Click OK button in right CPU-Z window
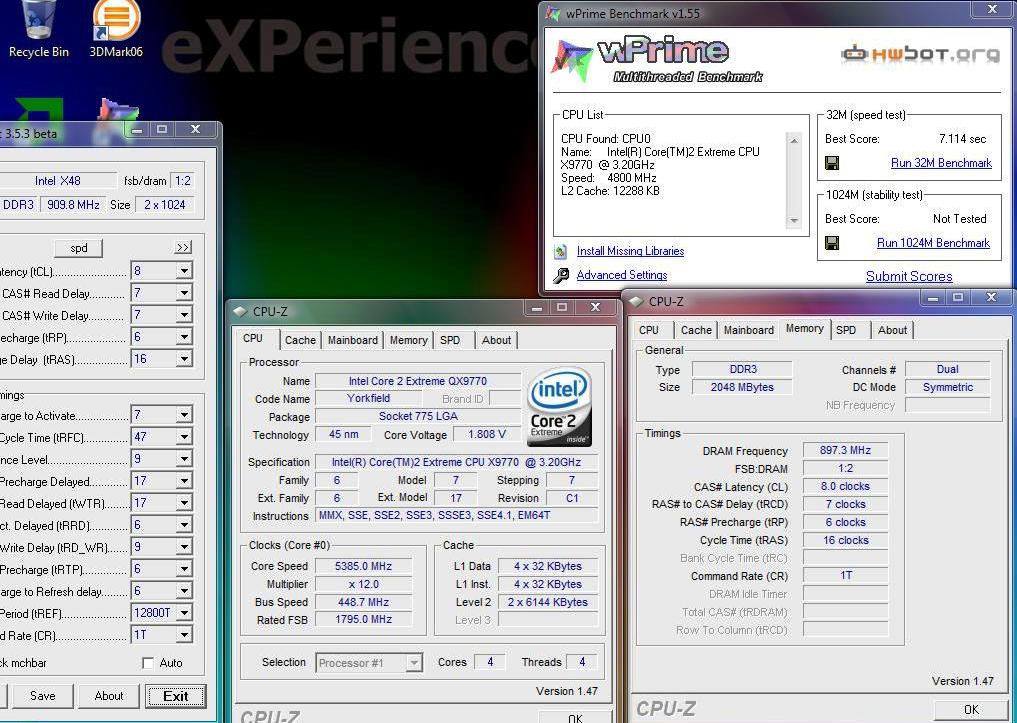This screenshot has height=723, width=1017. tap(971, 709)
